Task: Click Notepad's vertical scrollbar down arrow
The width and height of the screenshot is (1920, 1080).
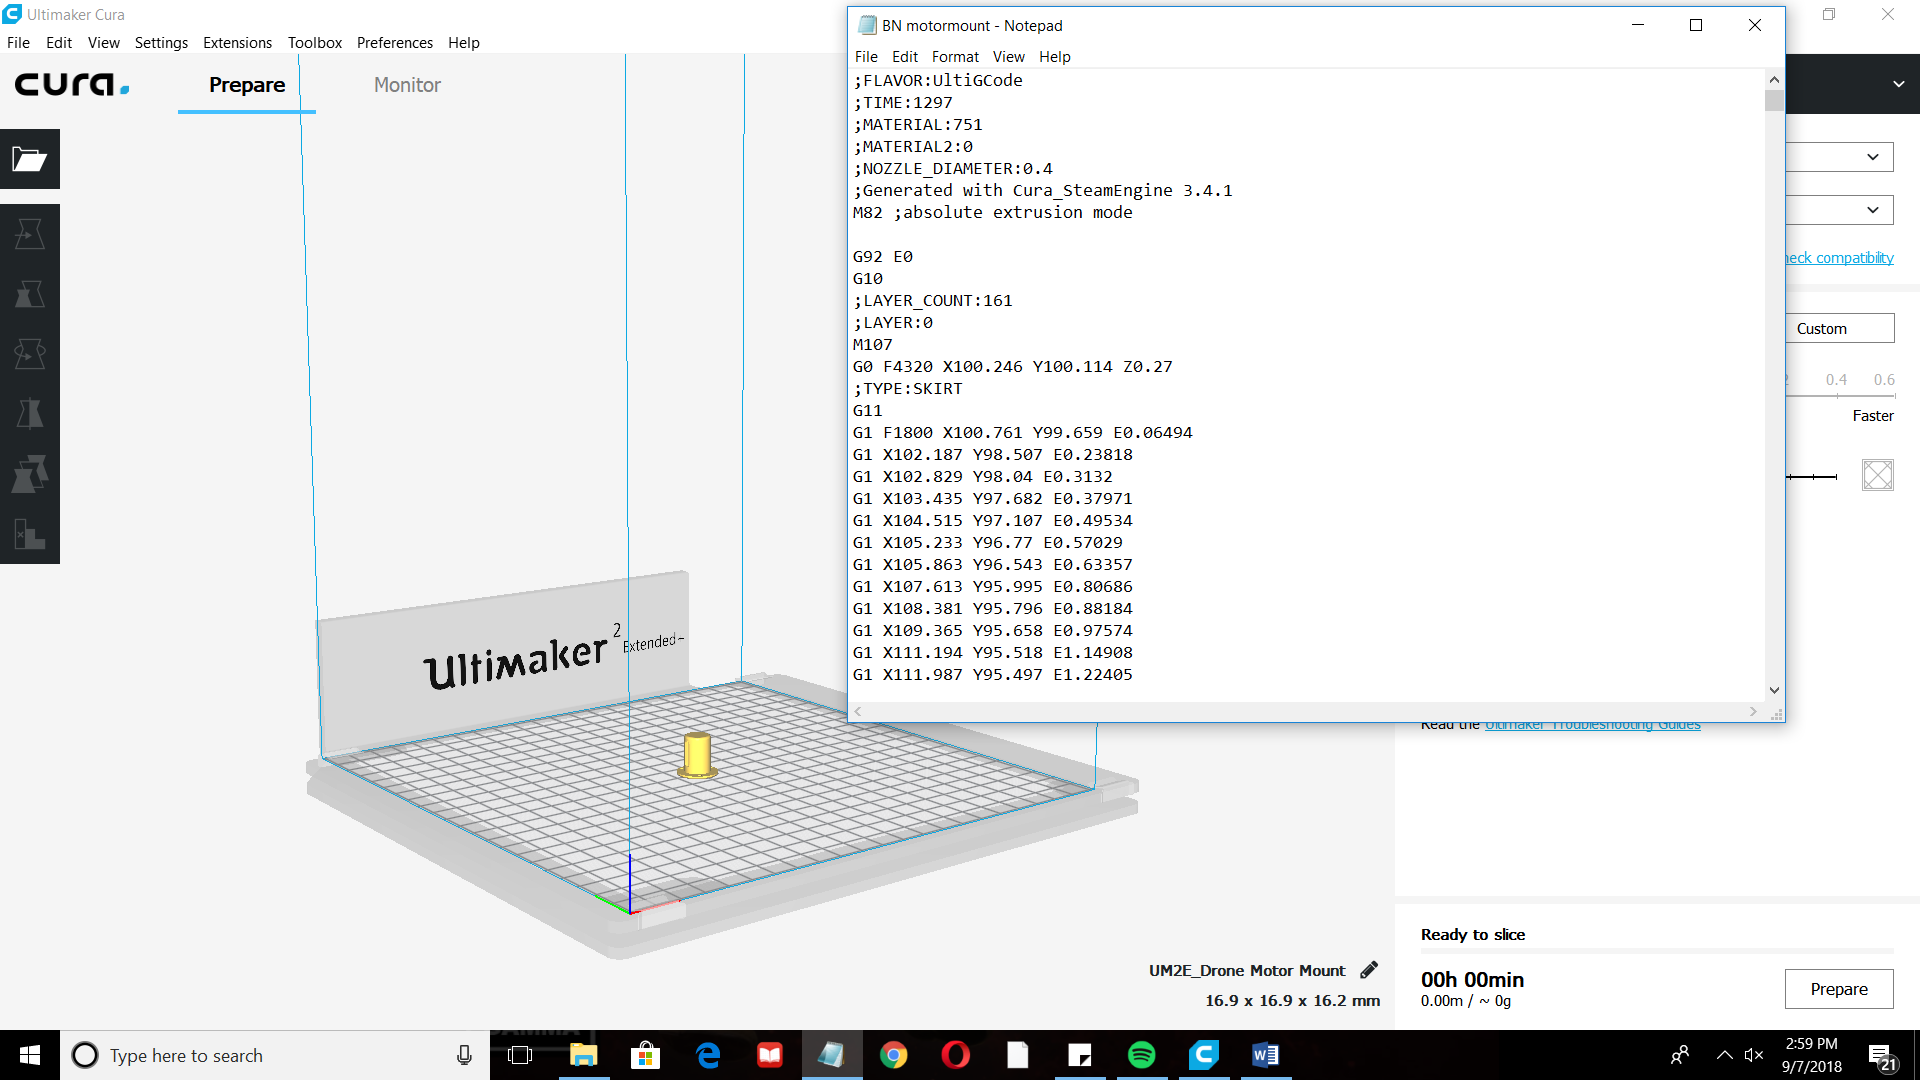Action: pos(1774,690)
